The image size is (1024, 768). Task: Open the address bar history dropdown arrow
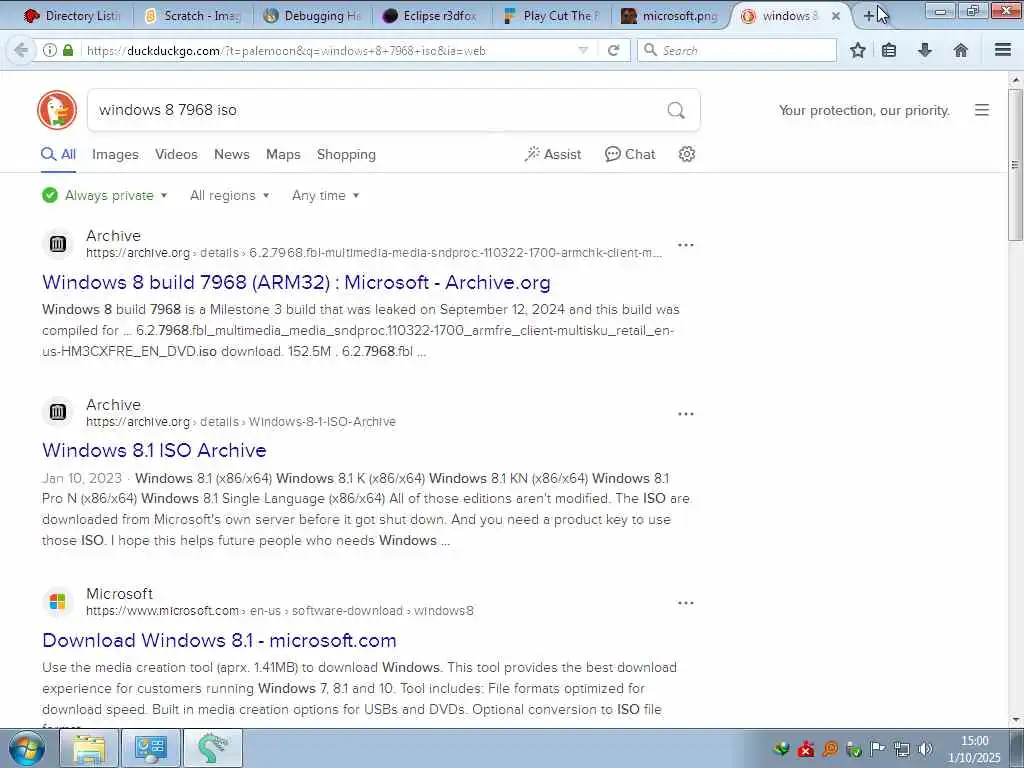(x=583, y=50)
